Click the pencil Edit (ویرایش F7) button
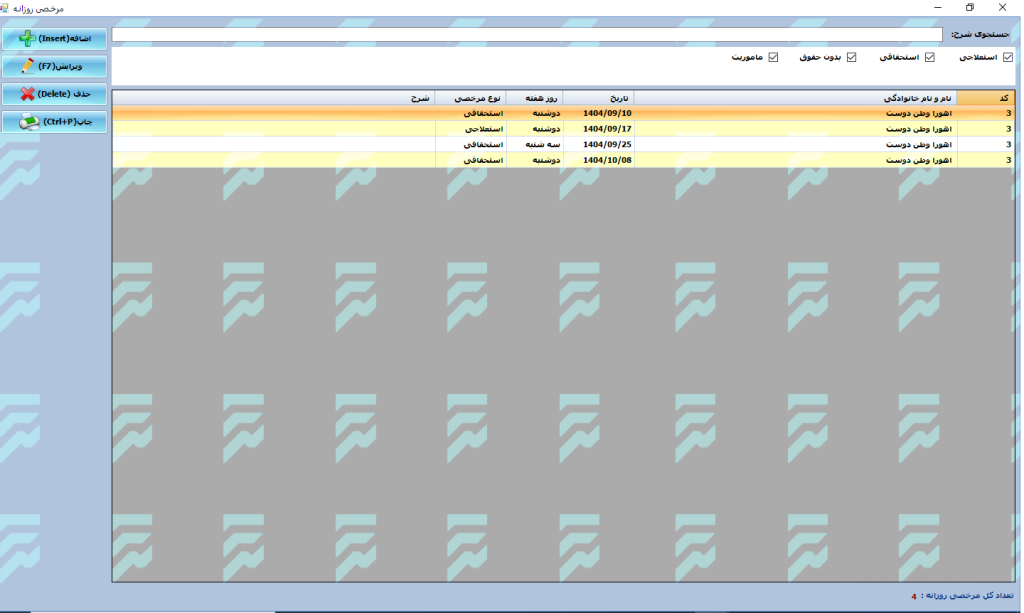 tap(55, 66)
